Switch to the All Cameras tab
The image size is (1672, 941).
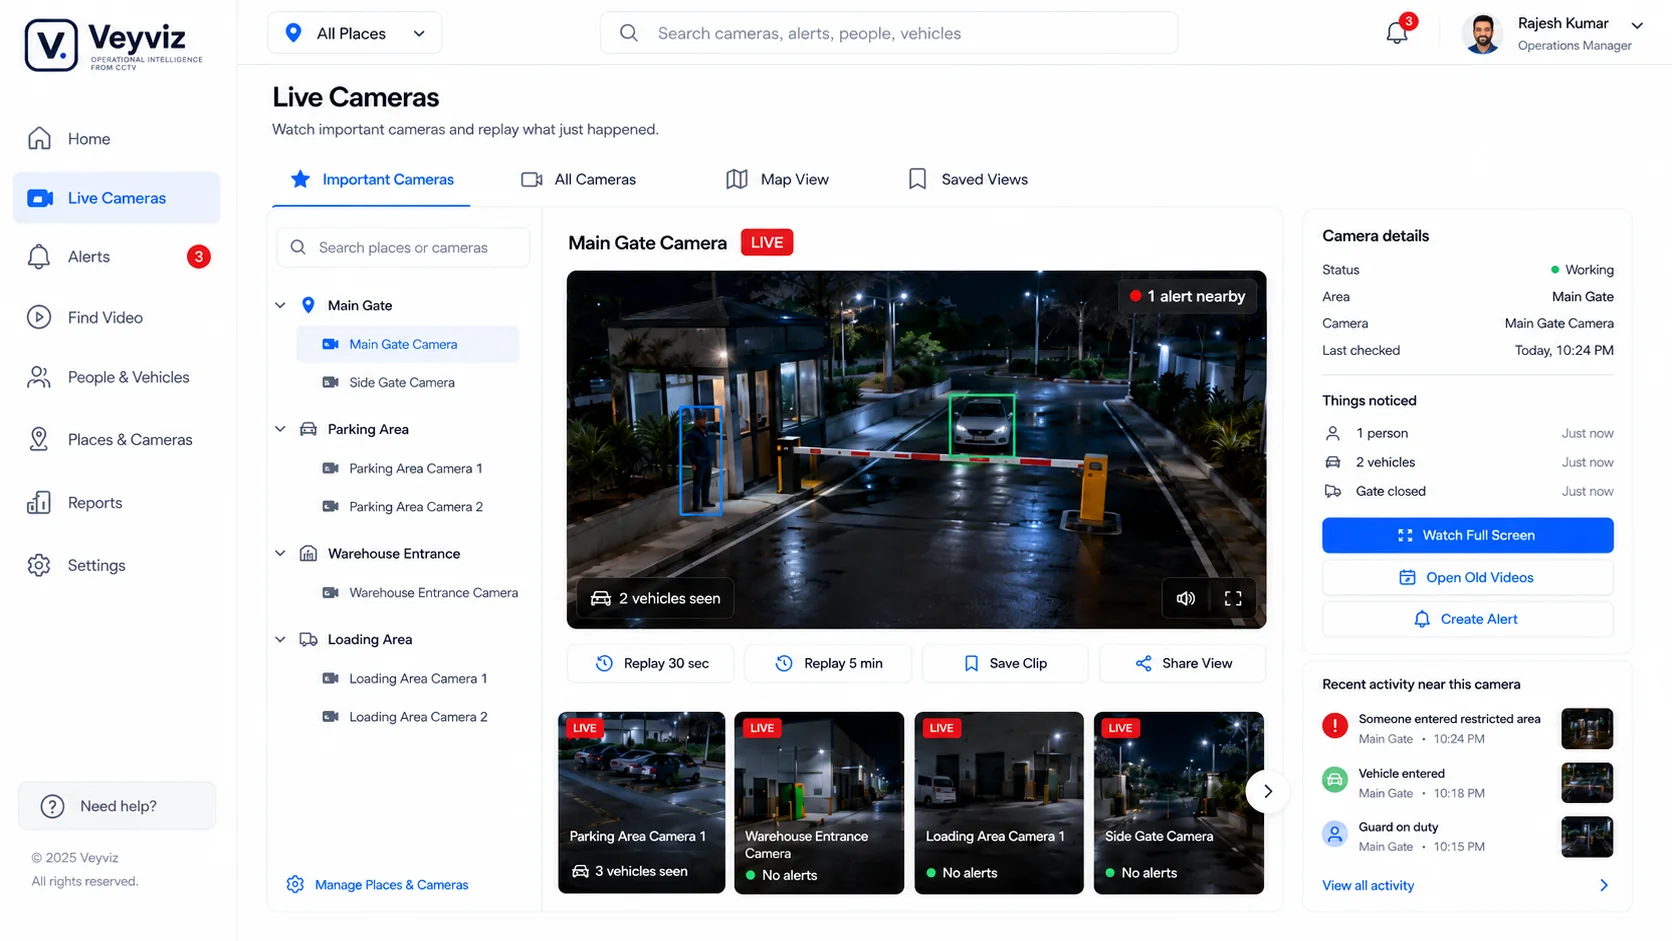[579, 179]
